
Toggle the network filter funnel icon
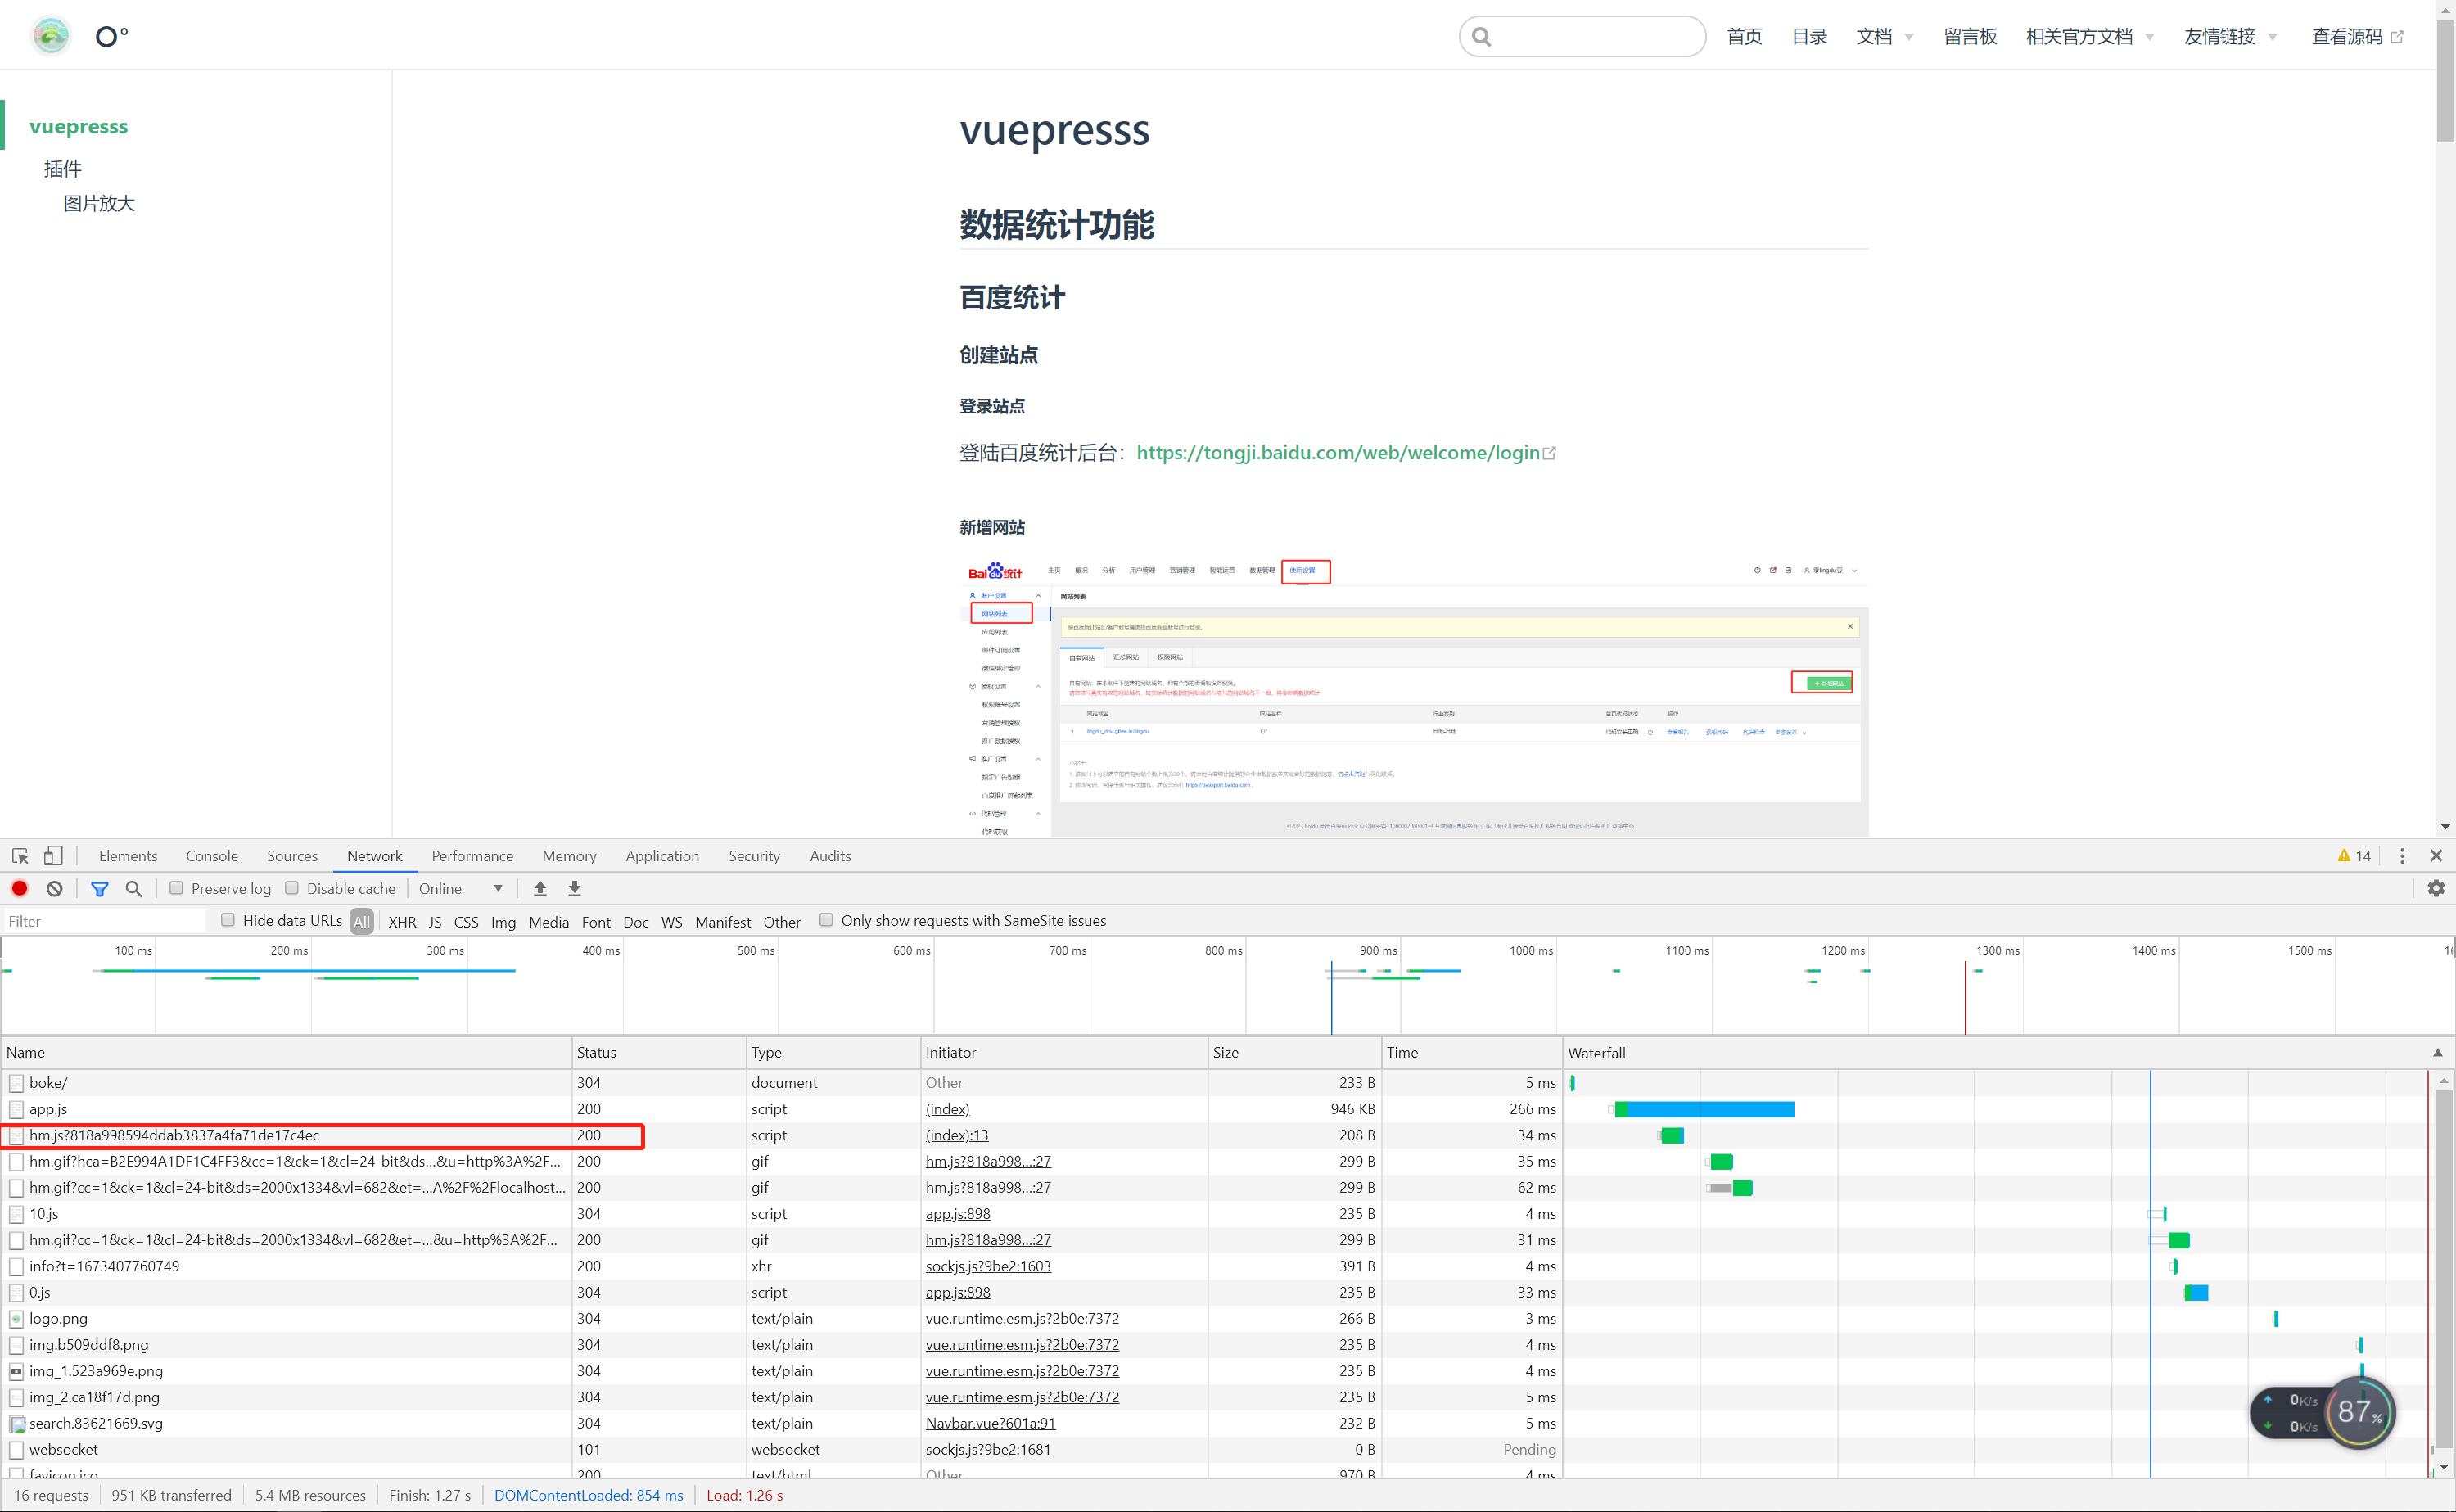(100, 888)
